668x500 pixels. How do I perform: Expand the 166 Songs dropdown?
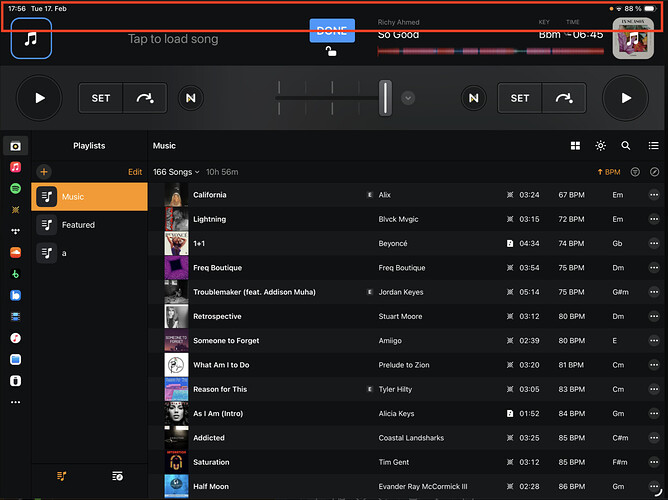176,172
